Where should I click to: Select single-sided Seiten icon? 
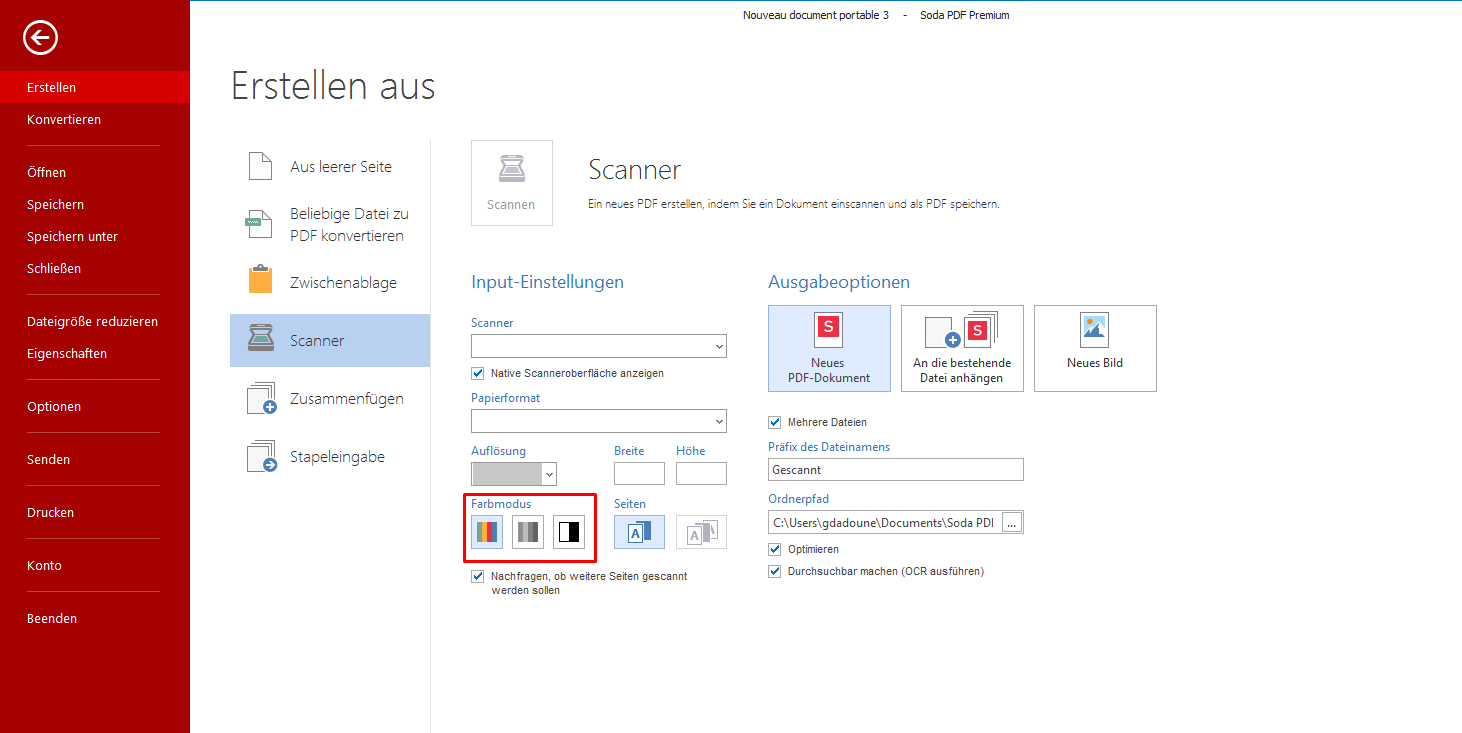pyautogui.click(x=639, y=532)
